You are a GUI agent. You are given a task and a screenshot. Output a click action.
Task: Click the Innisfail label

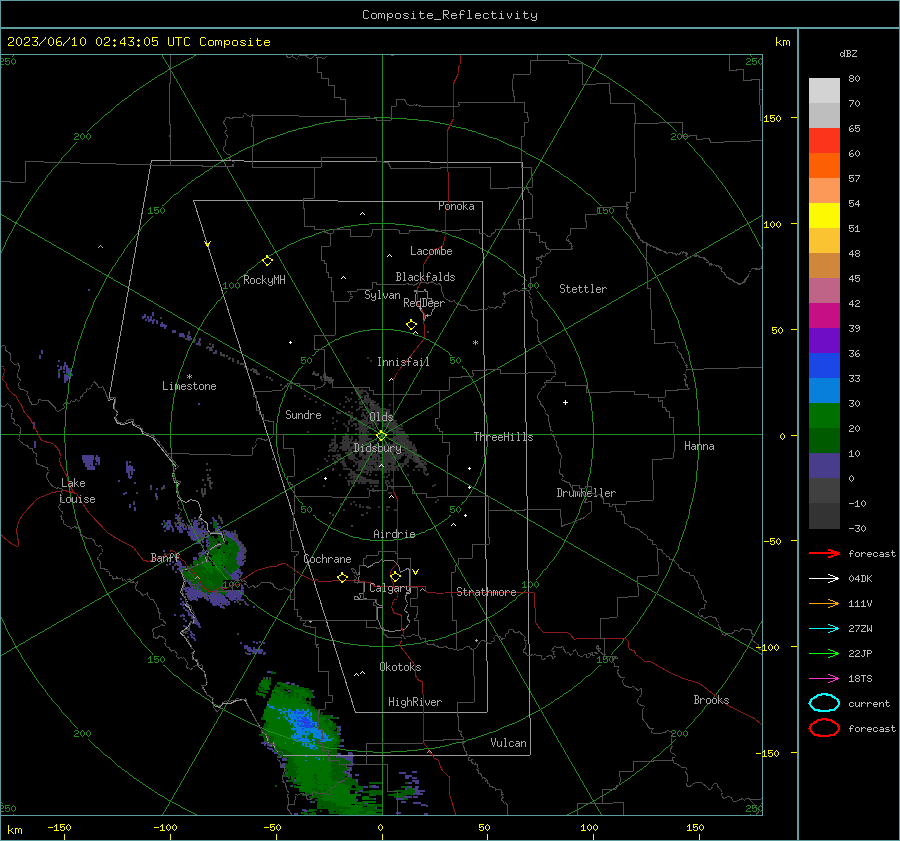tap(403, 362)
